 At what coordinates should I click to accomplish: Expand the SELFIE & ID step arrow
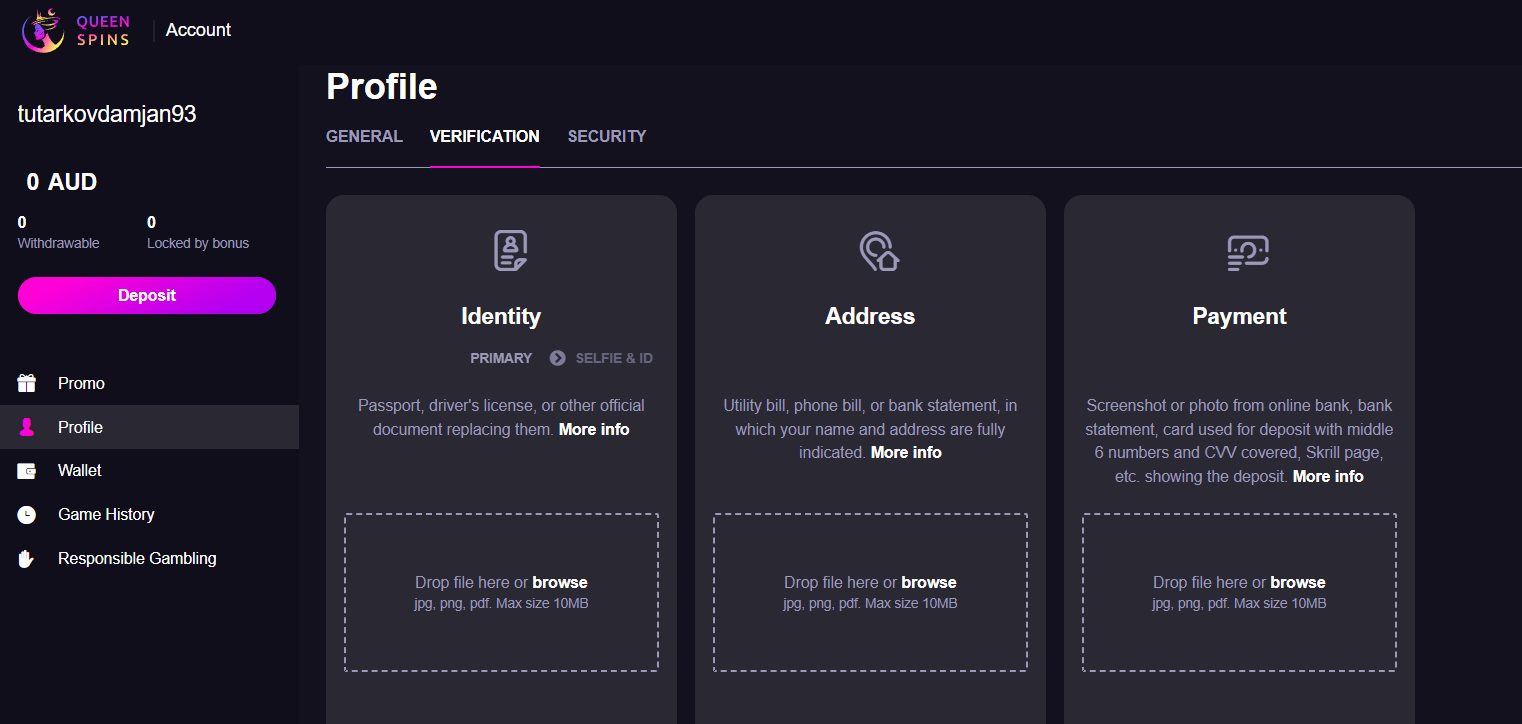557,358
